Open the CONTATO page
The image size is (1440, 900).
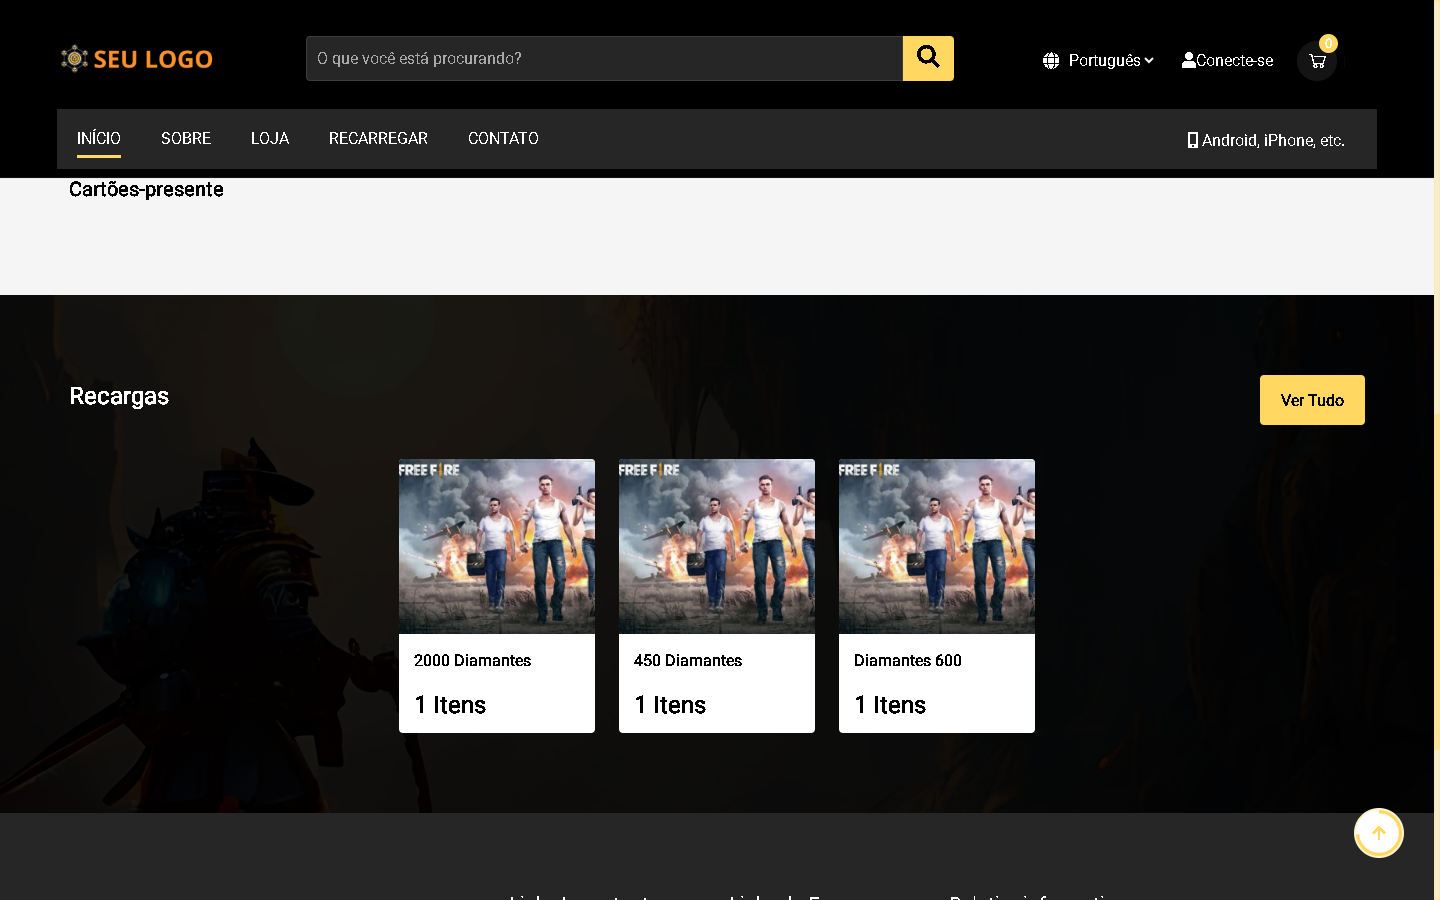click(x=503, y=138)
